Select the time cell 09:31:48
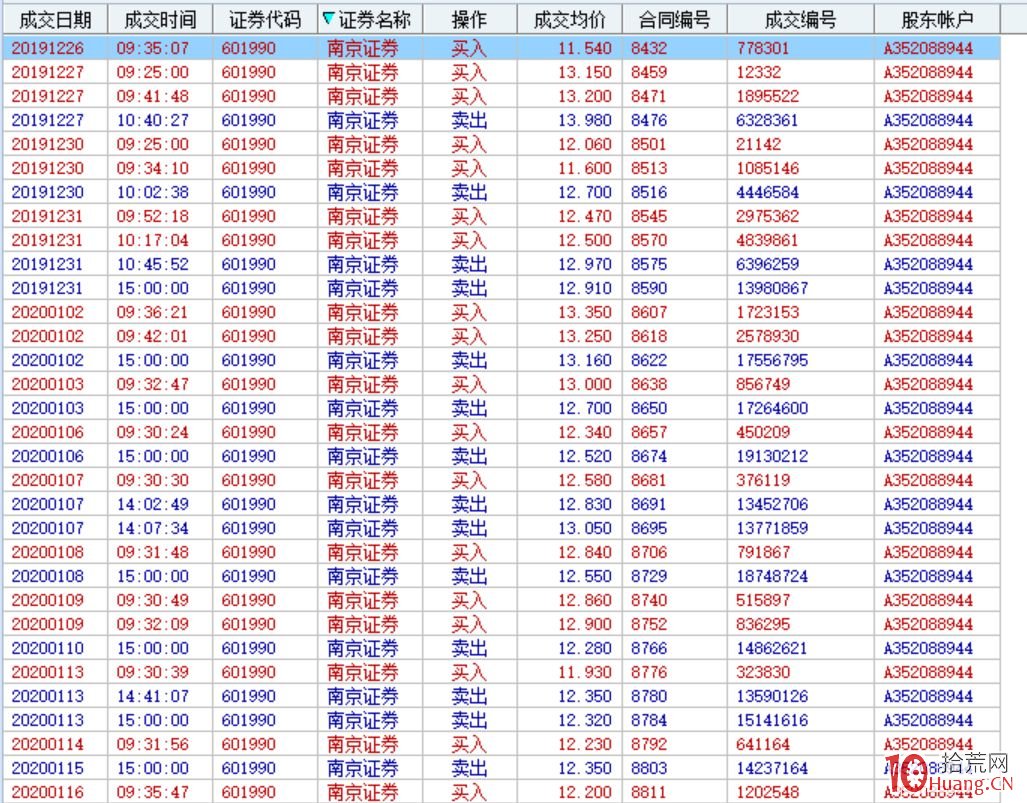The image size is (1027, 803). [x=153, y=553]
